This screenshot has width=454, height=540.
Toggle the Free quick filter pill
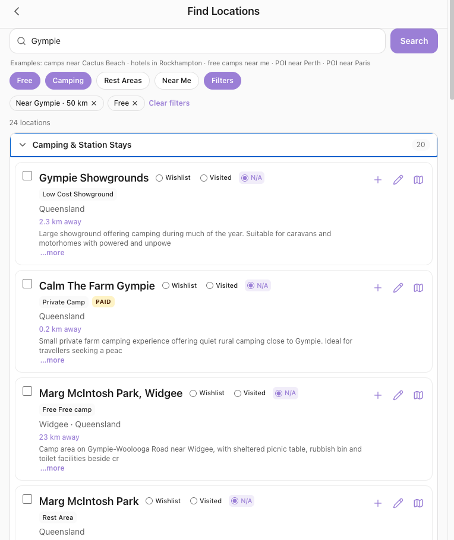[x=25, y=81]
